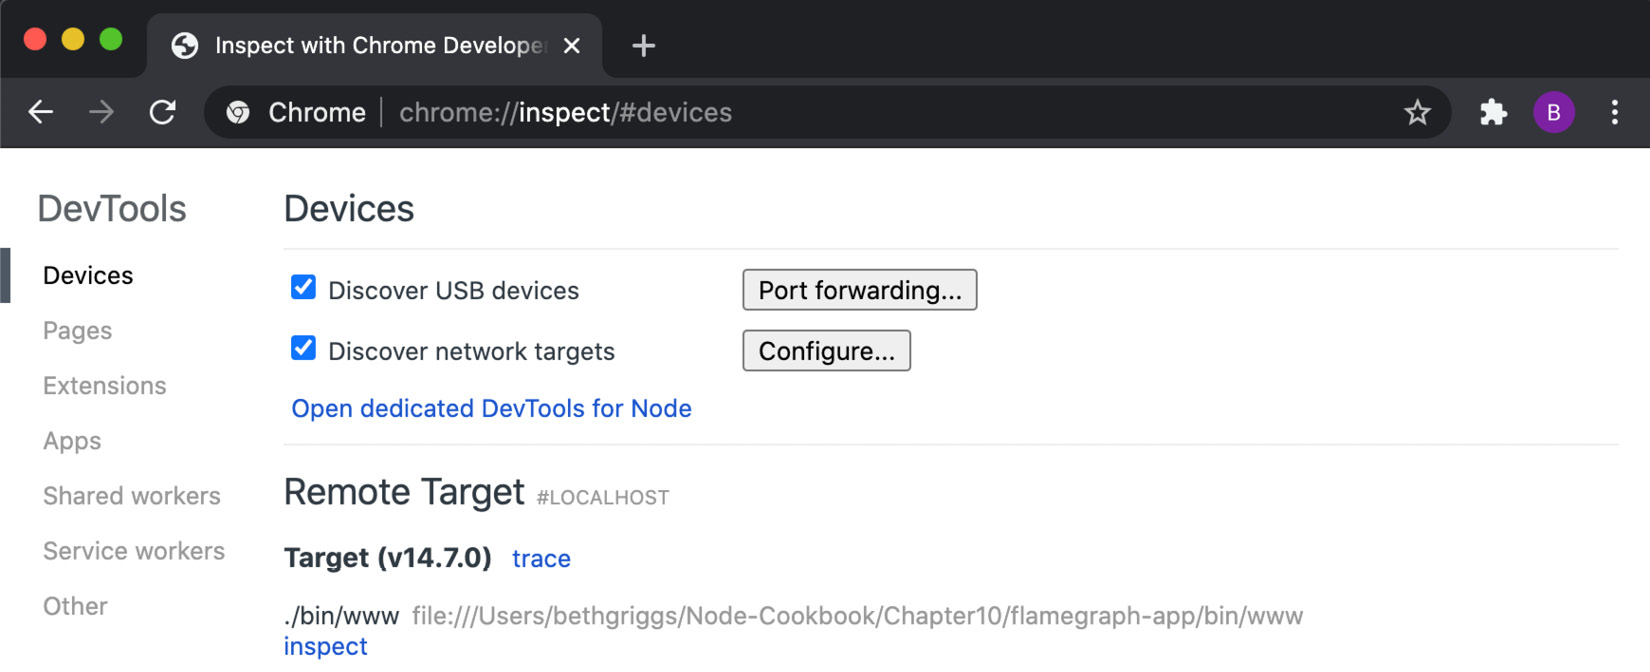Screen dimensions: 1650x672
Task: Click the #LOCALHOST label
Action: pyautogui.click(x=603, y=498)
